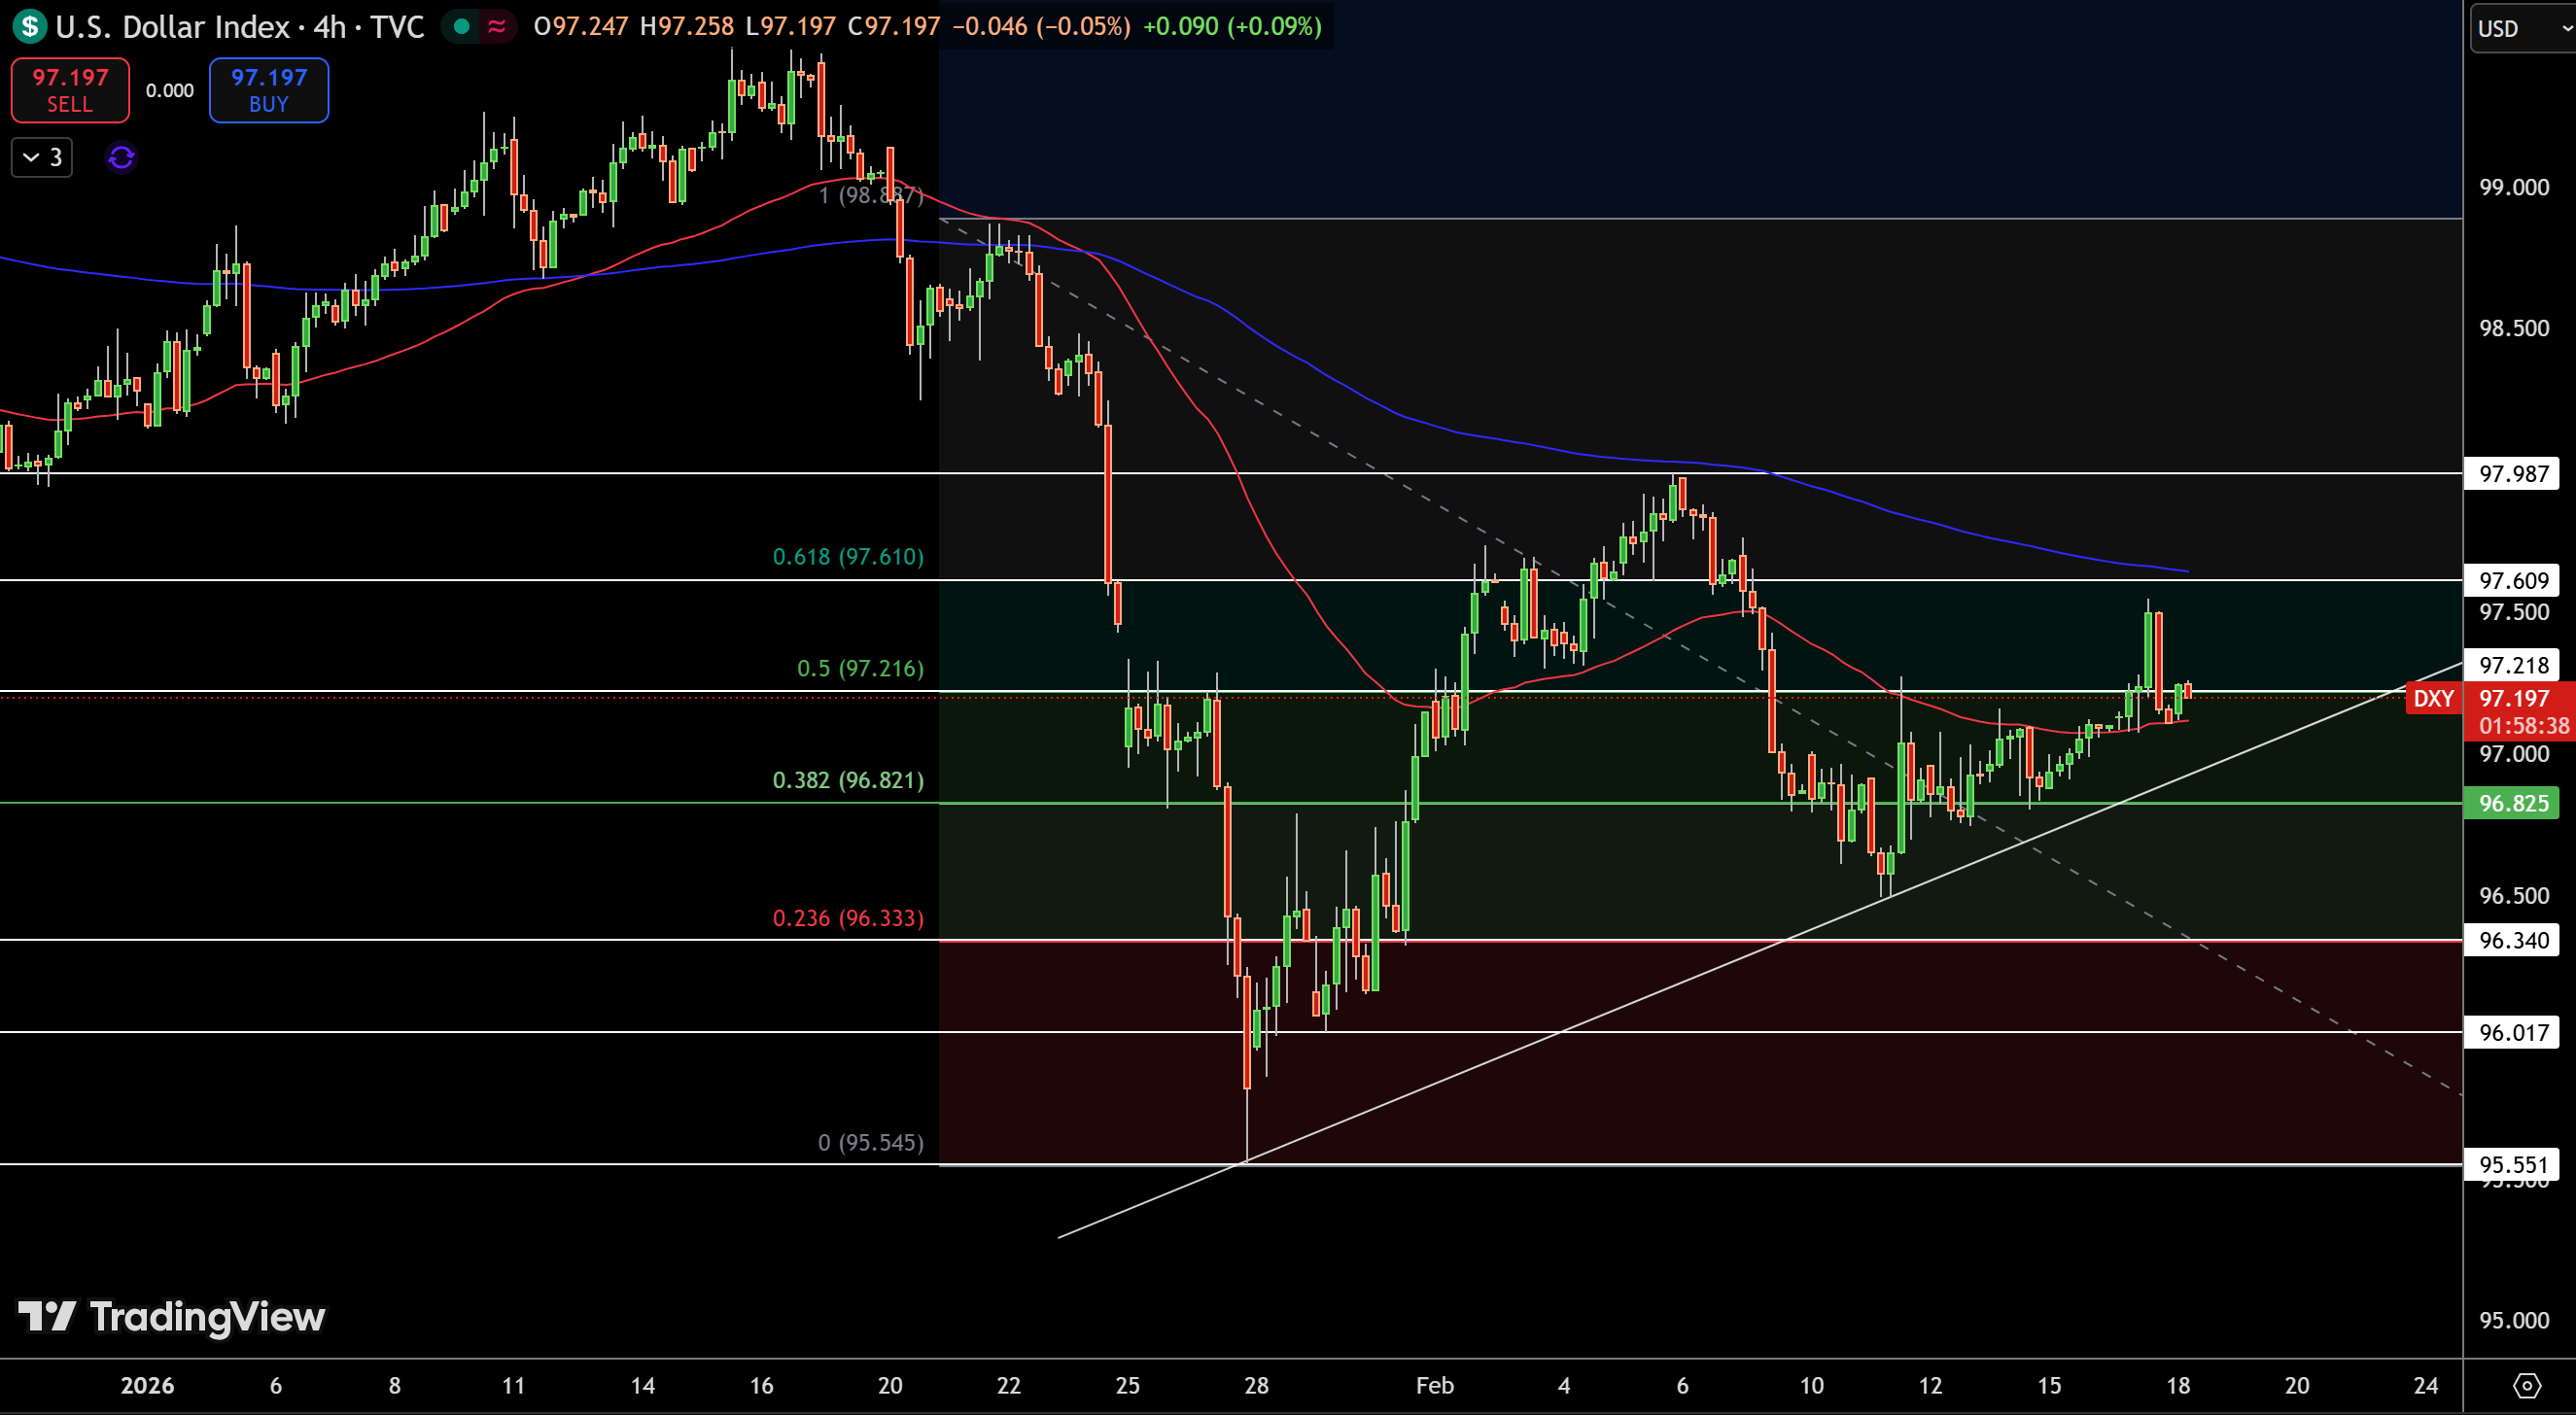2576x1415 pixels.
Task: Select the 95.551 price level label
Action: coord(2513,1164)
